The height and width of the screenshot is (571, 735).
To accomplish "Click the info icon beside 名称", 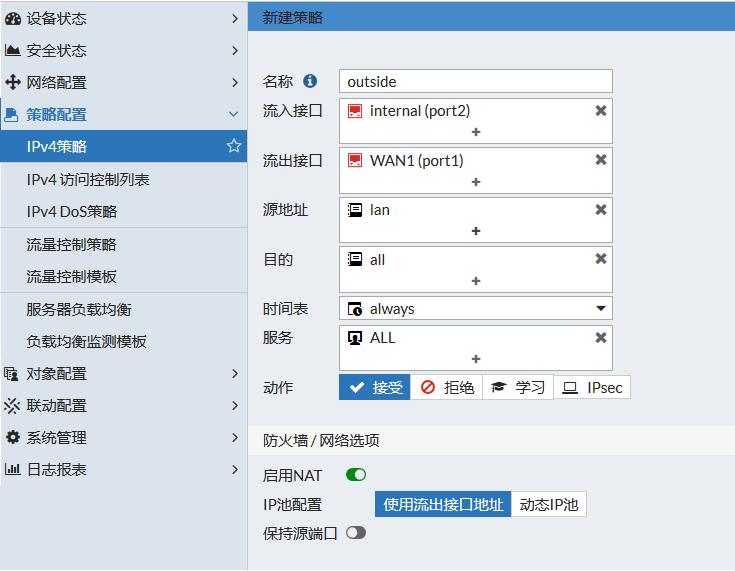I will (x=310, y=81).
